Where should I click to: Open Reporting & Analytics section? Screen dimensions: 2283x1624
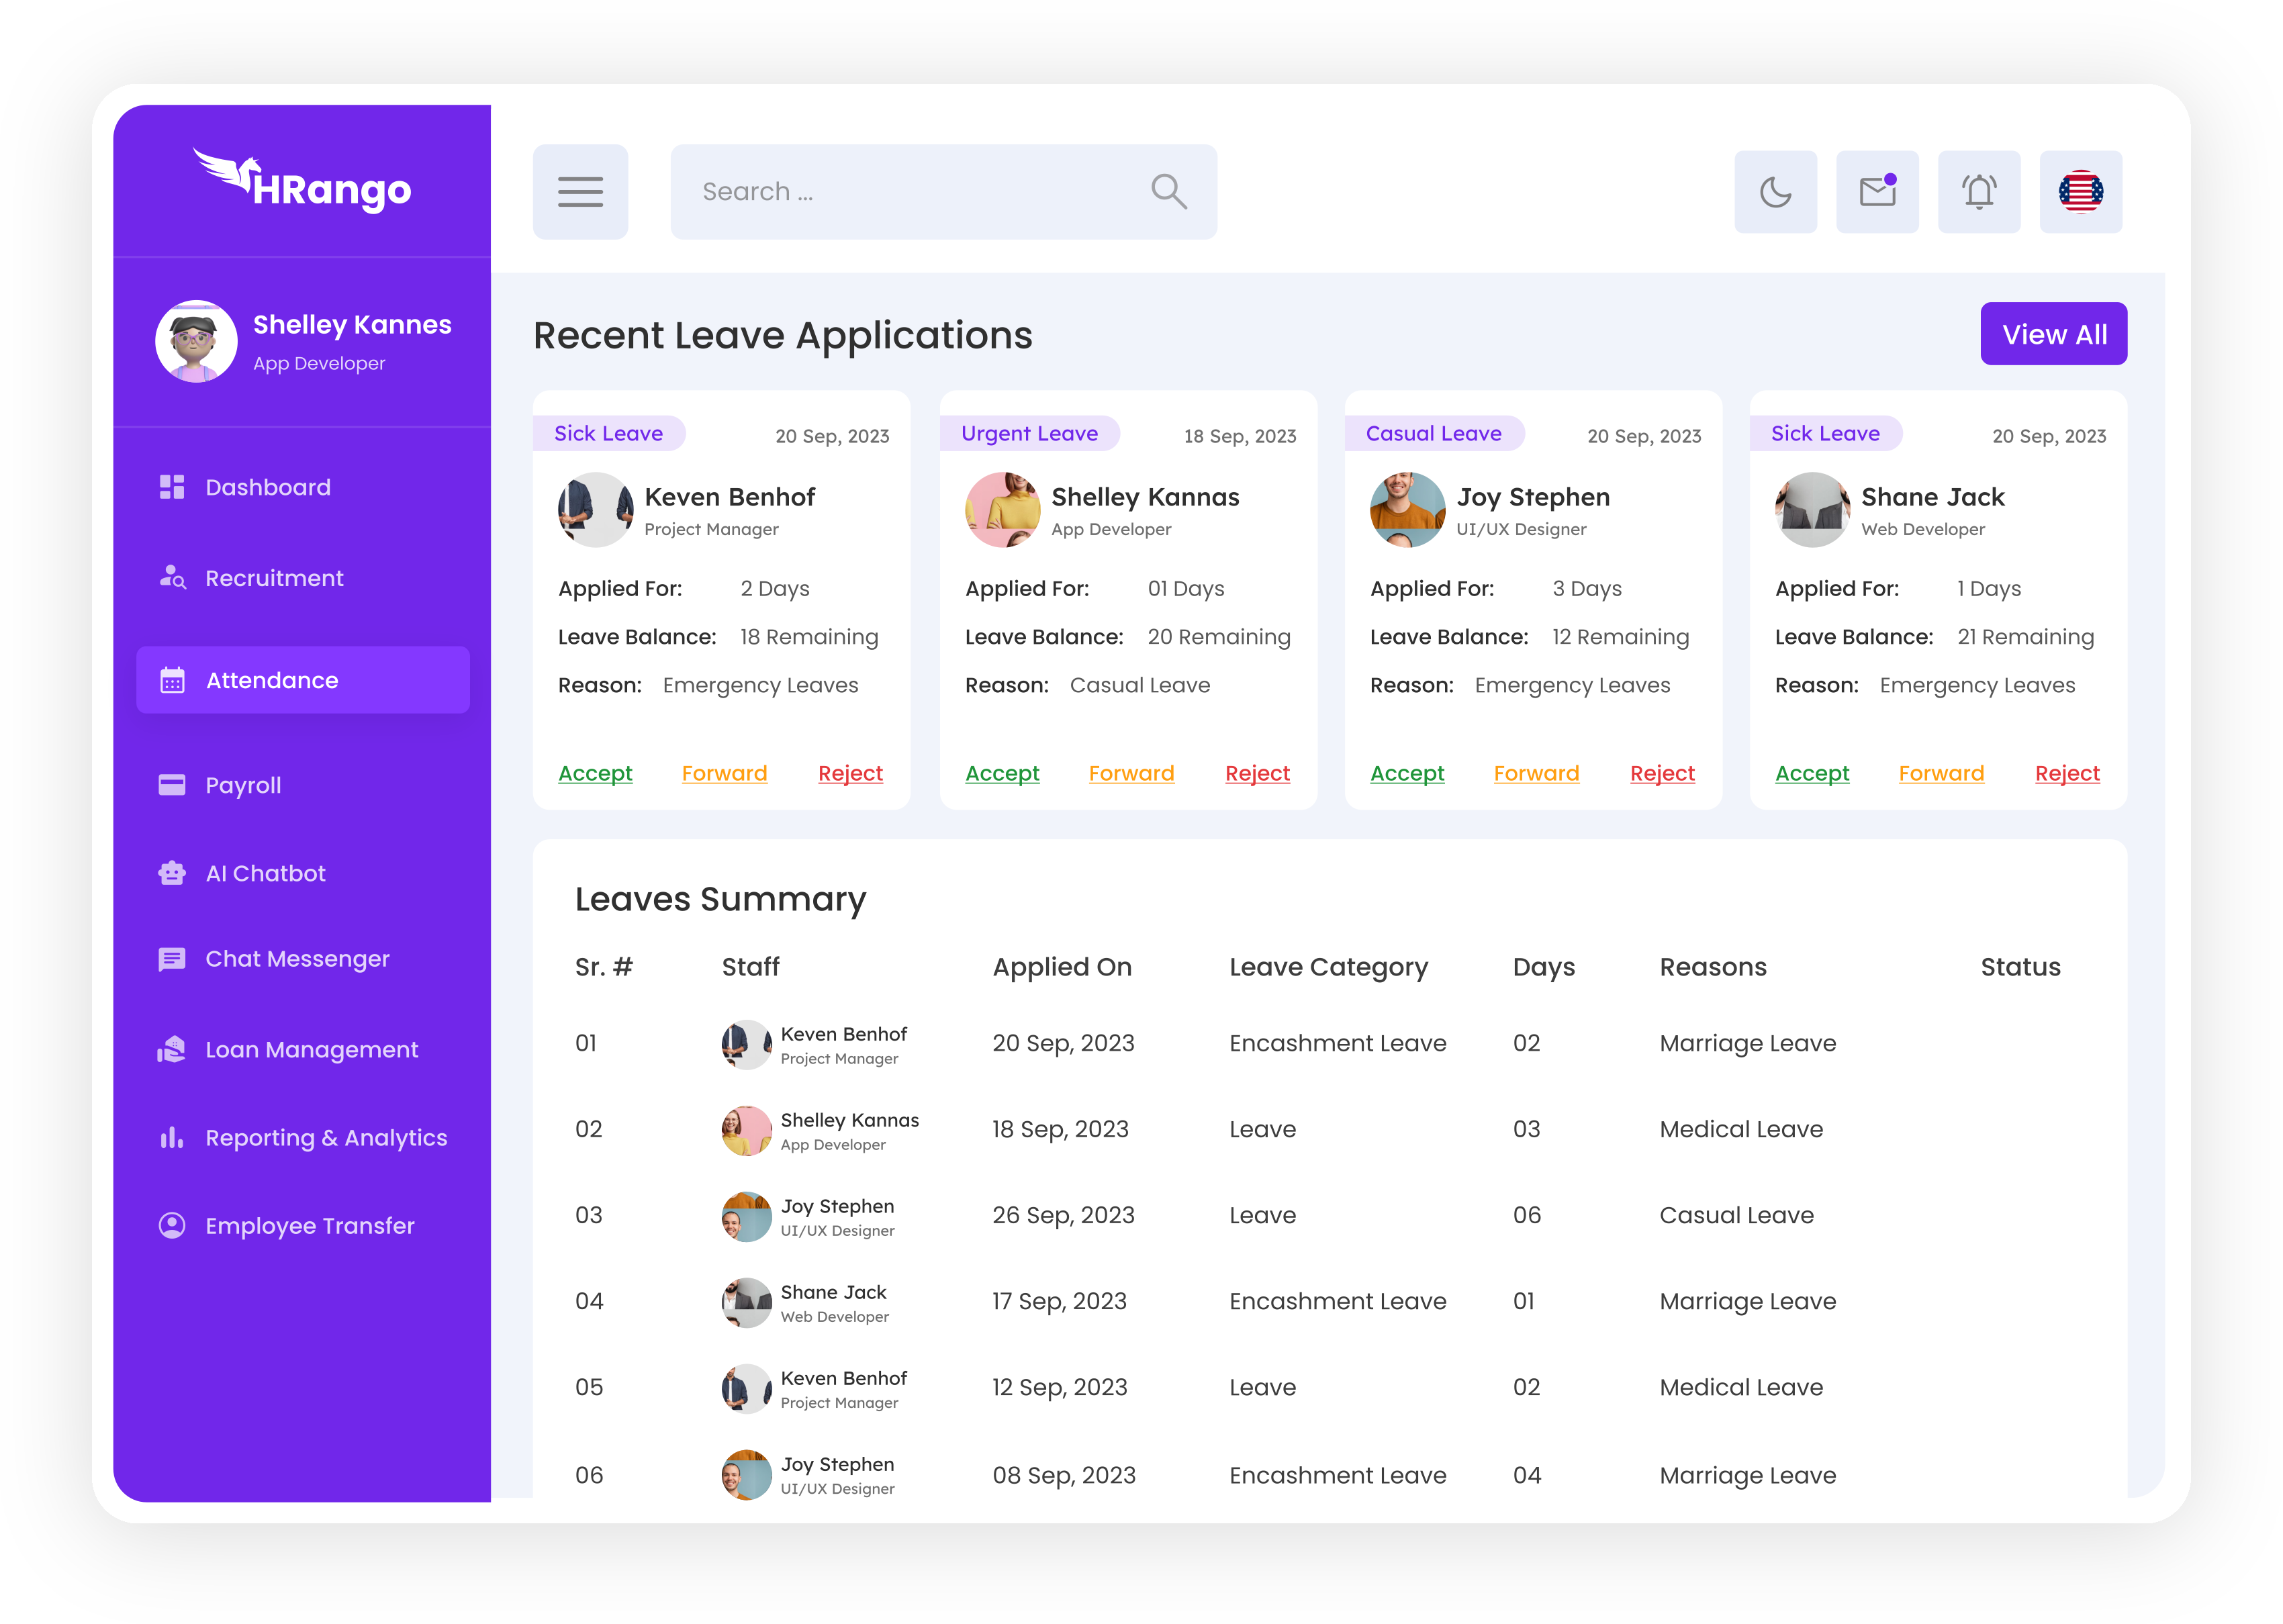pos(325,1138)
